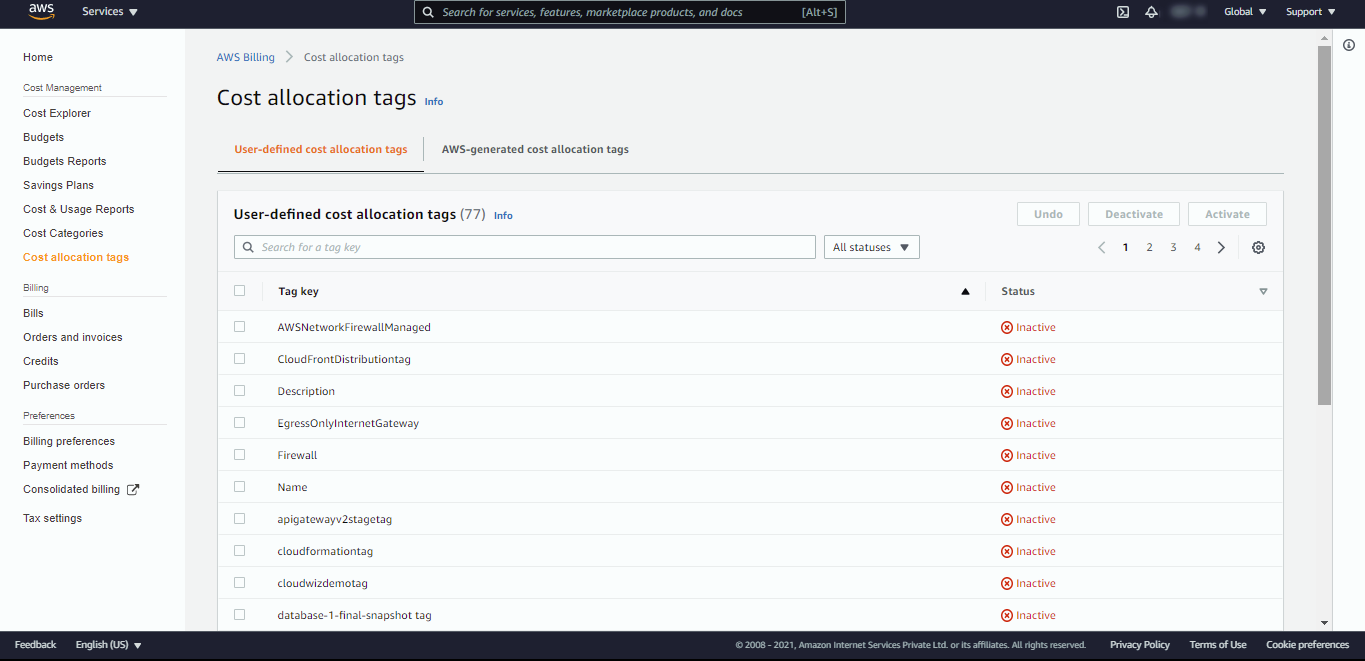1365x661 pixels.
Task: Open the CloudShell terminal icon
Action: click(1123, 12)
